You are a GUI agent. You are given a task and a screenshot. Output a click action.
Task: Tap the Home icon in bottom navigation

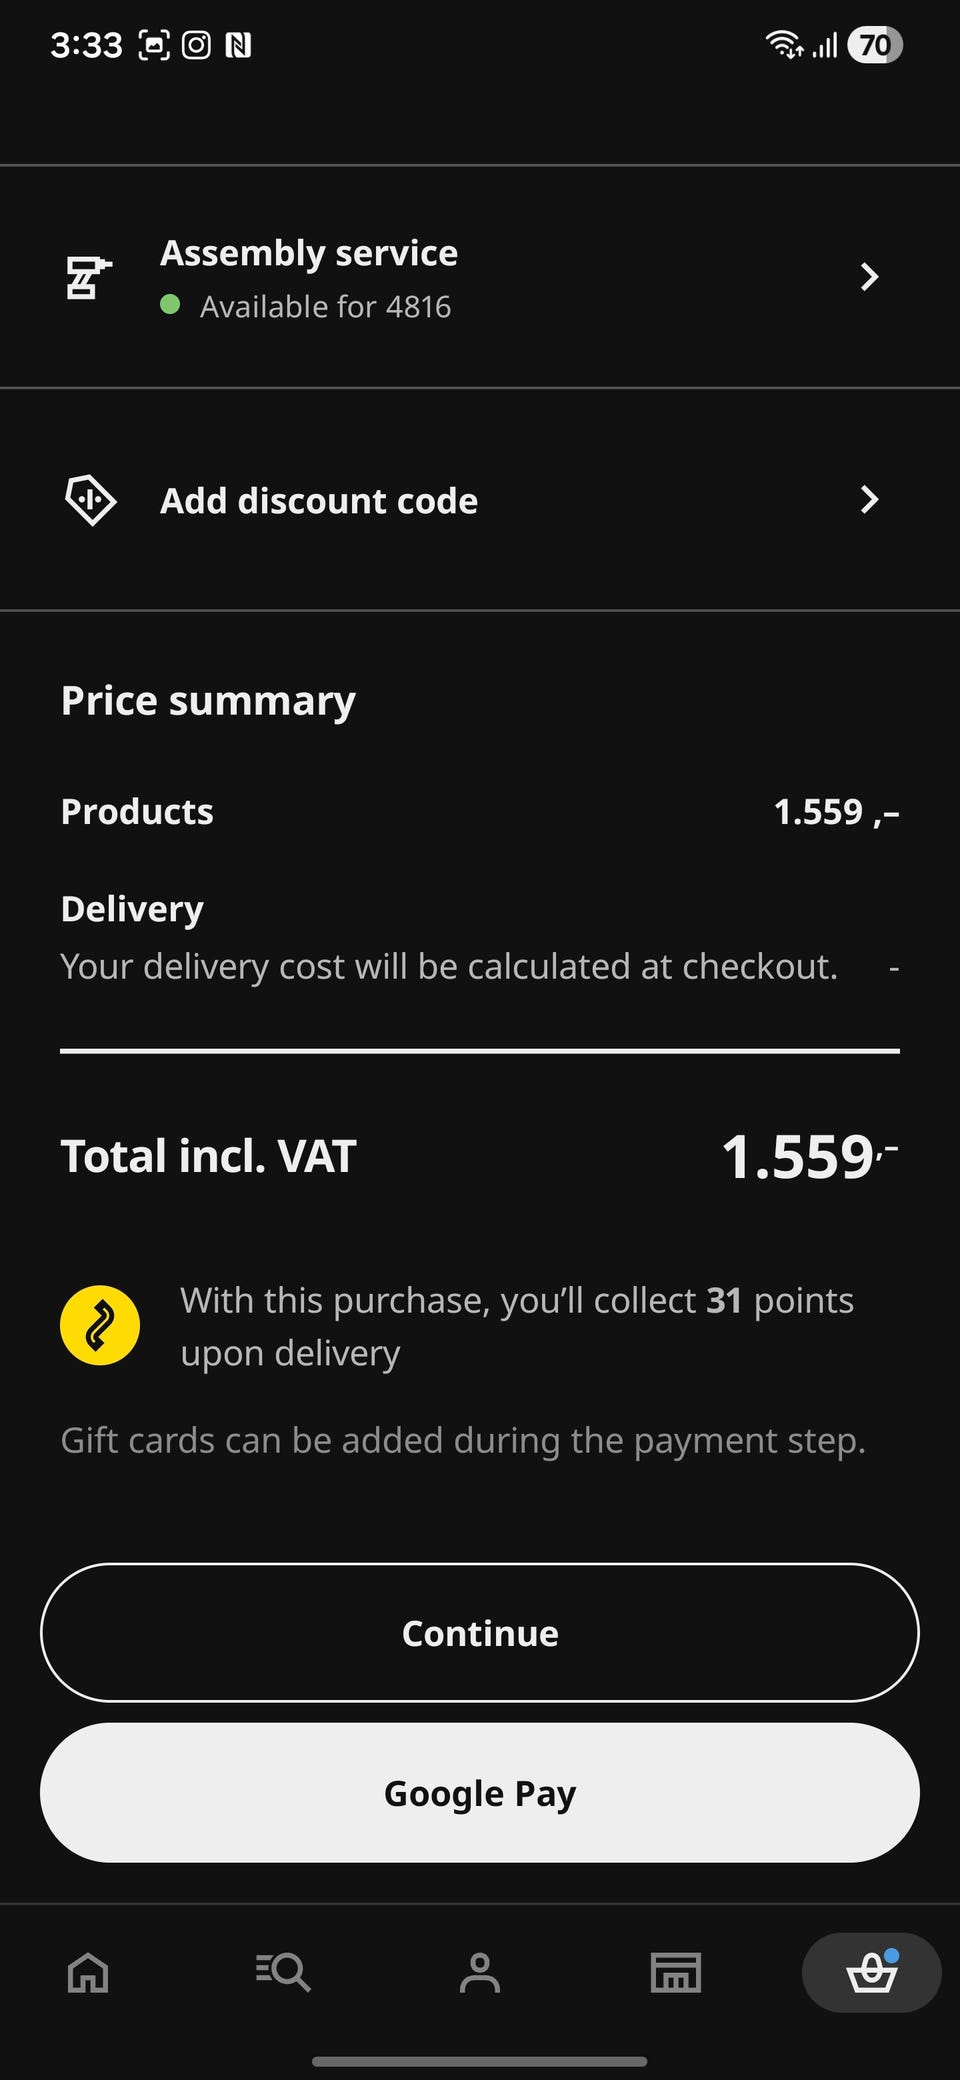(88, 1973)
